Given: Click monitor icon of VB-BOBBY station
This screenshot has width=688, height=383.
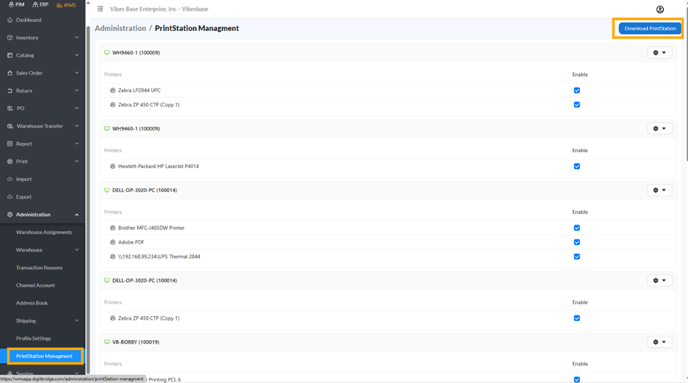Looking at the screenshot, I should click(x=107, y=342).
